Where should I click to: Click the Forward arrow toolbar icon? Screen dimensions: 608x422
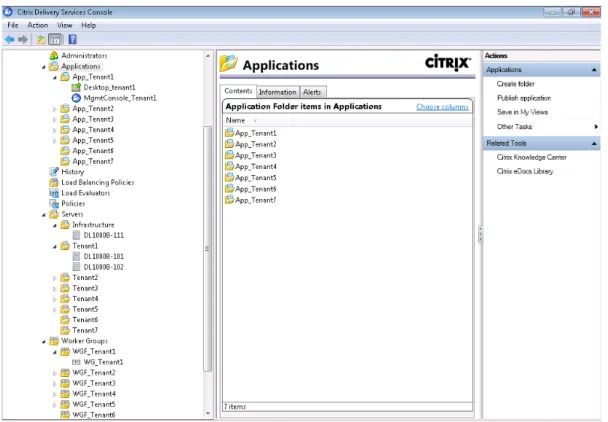click(23, 39)
